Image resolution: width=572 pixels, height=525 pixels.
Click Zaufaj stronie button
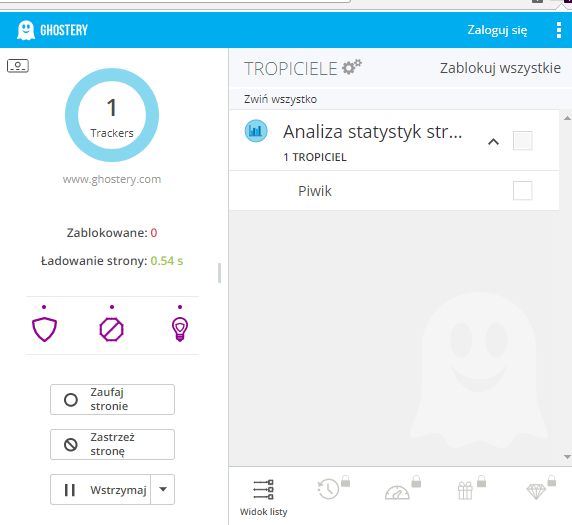click(x=112, y=399)
